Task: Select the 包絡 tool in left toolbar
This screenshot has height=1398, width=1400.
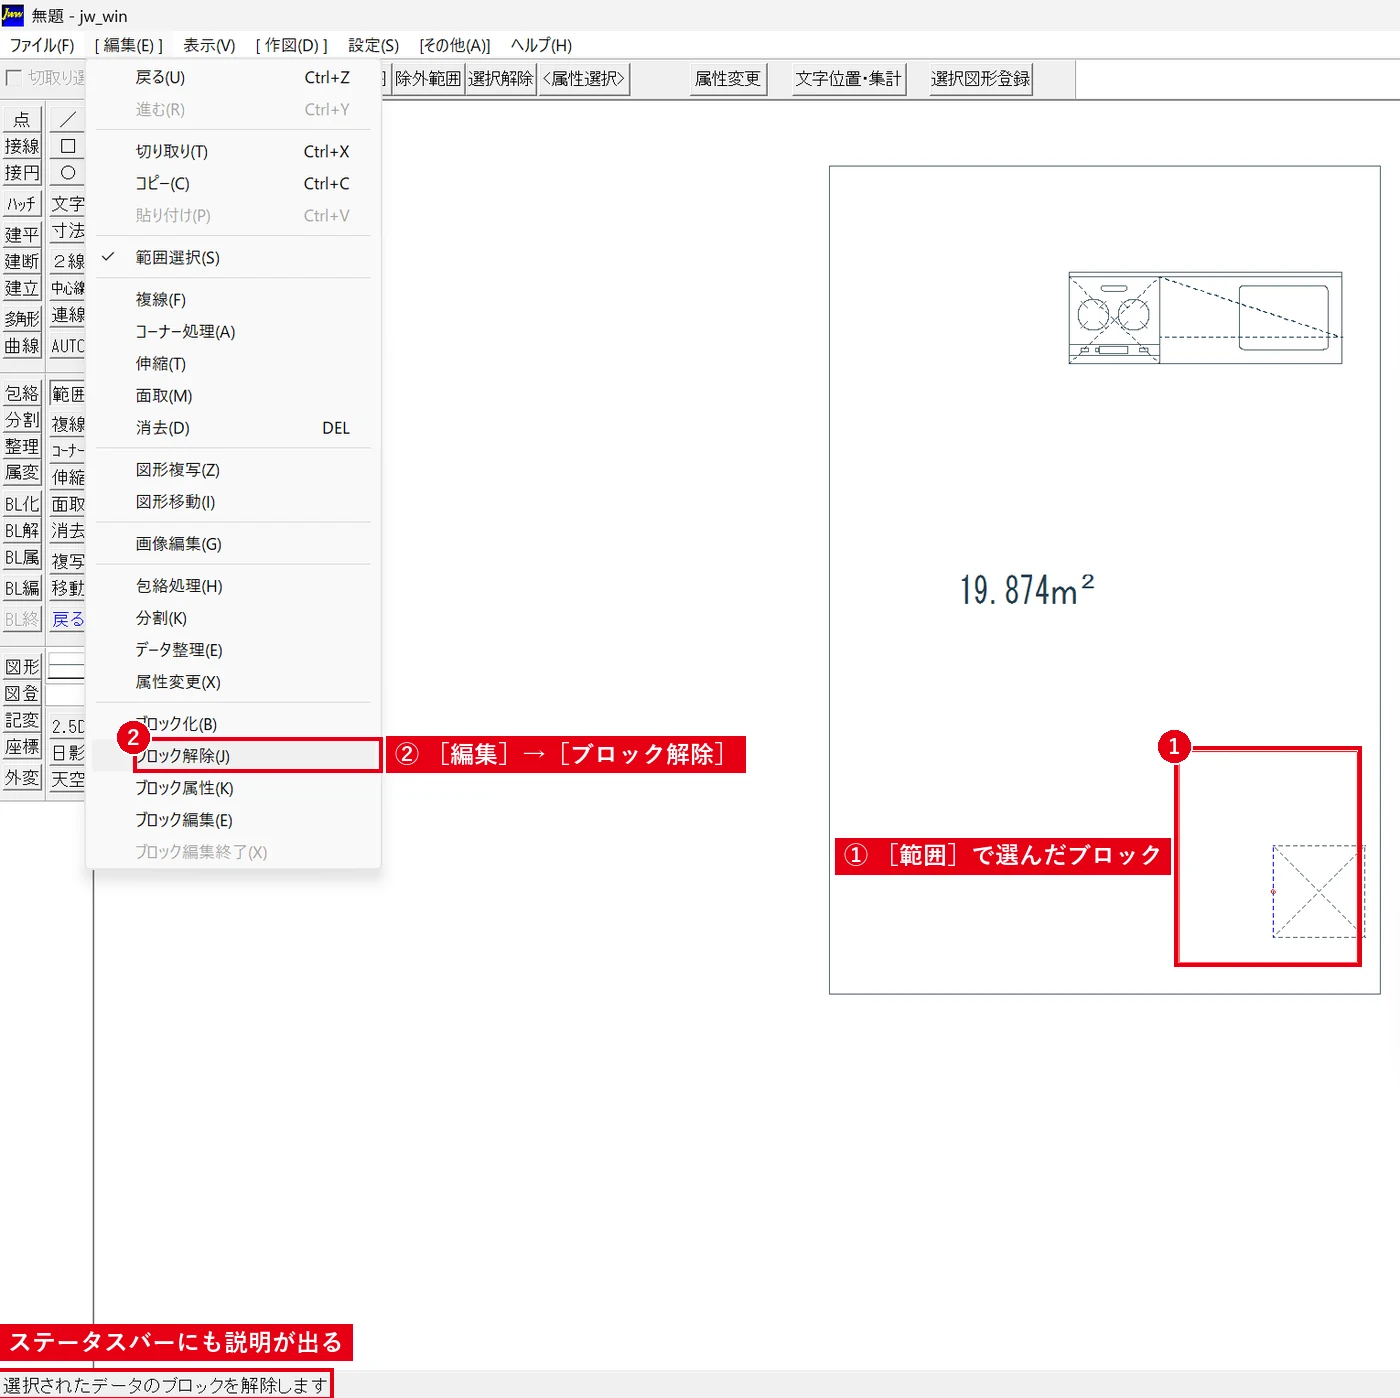Action: (22, 393)
